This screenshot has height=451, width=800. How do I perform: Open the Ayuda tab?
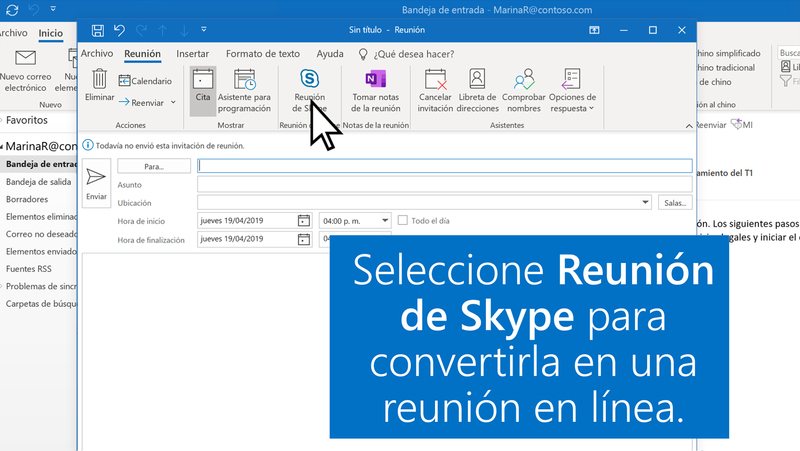330,54
